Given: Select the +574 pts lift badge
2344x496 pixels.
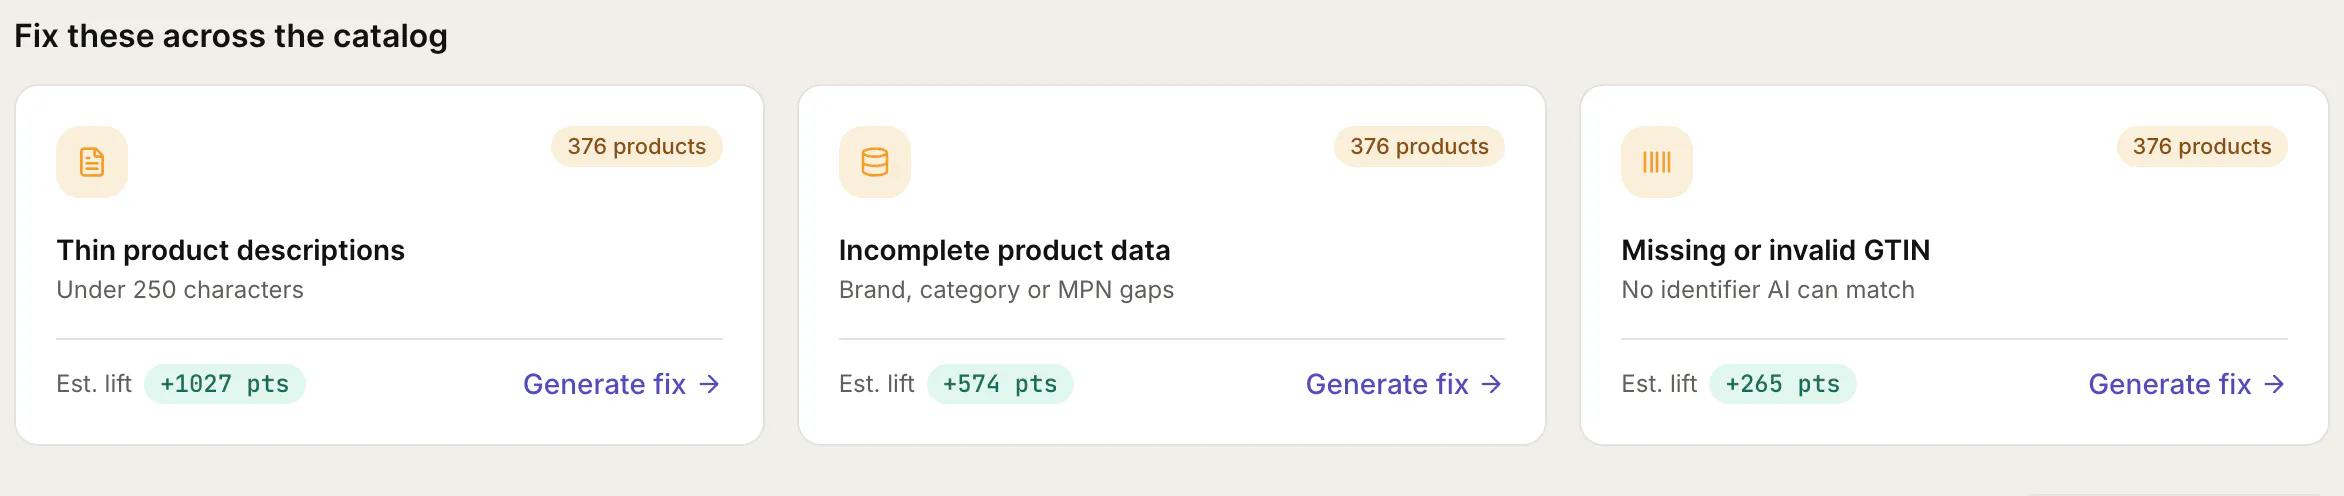Looking at the screenshot, I should 1000,384.
